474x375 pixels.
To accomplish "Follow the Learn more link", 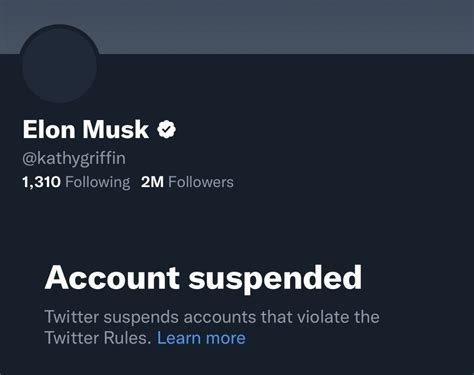I will [201, 338].
